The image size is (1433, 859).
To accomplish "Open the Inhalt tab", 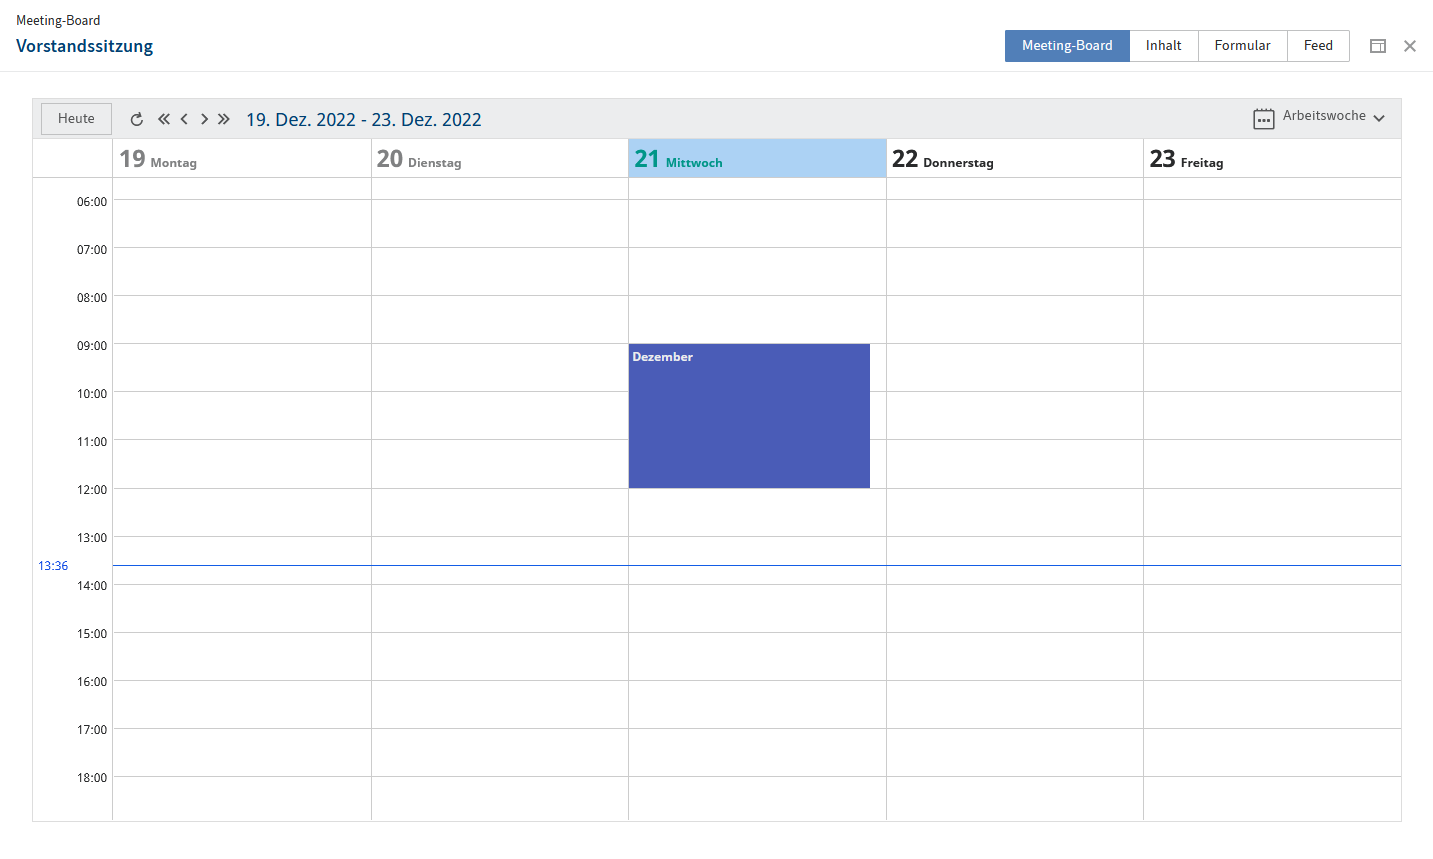I will coord(1164,46).
